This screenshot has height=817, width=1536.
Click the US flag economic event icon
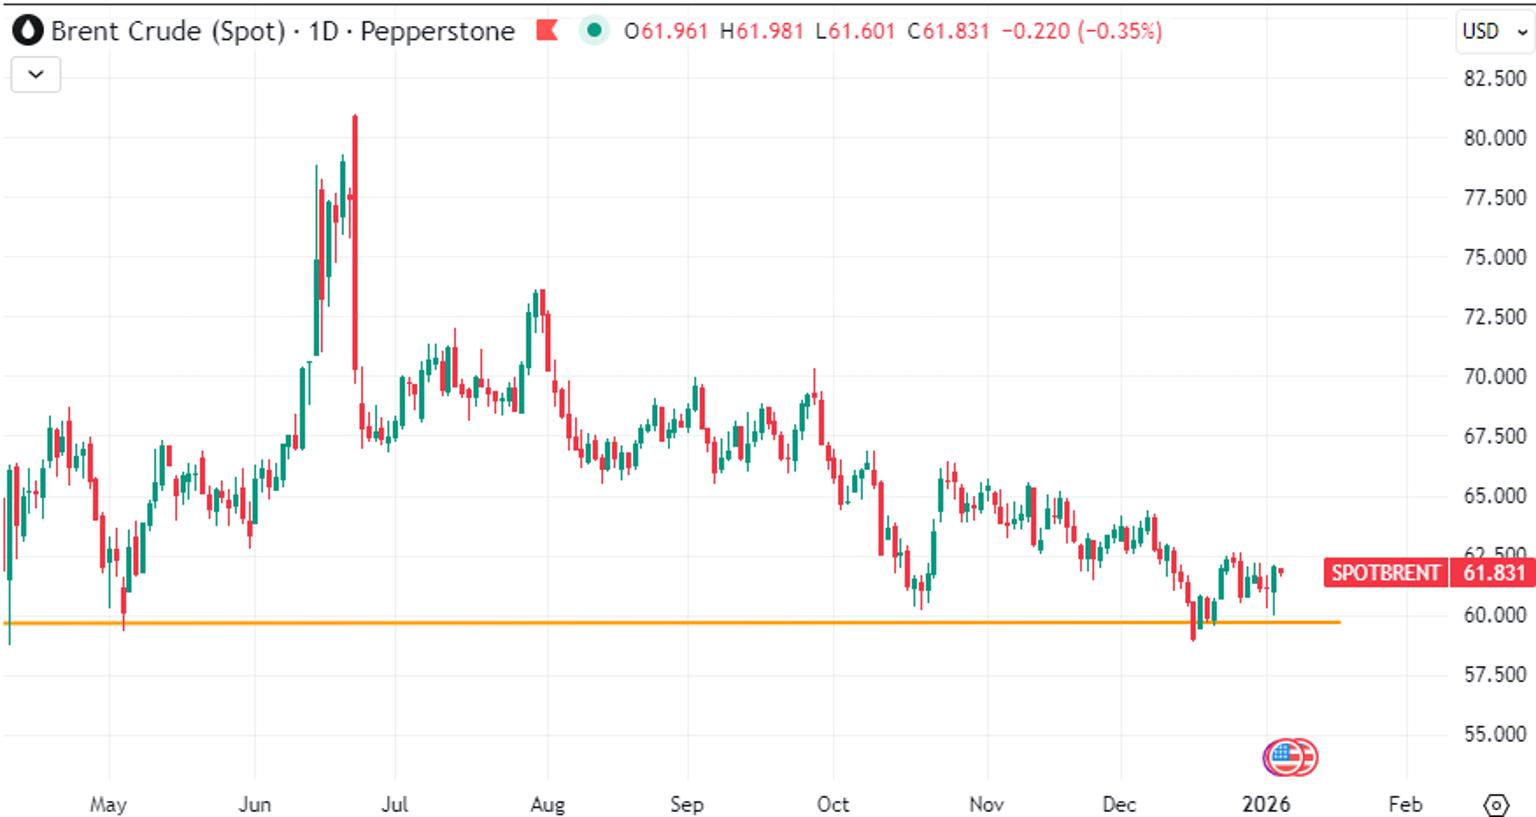click(x=1290, y=757)
